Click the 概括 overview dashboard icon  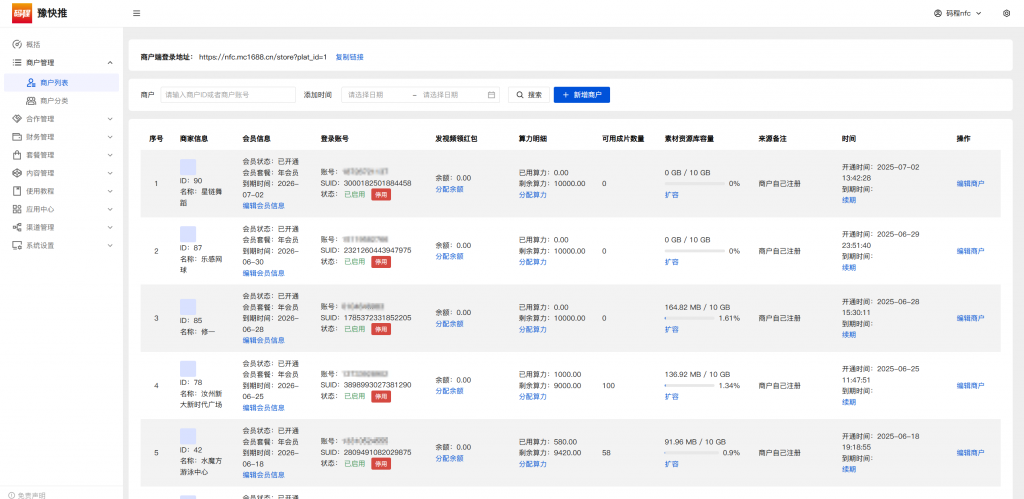coord(17,44)
